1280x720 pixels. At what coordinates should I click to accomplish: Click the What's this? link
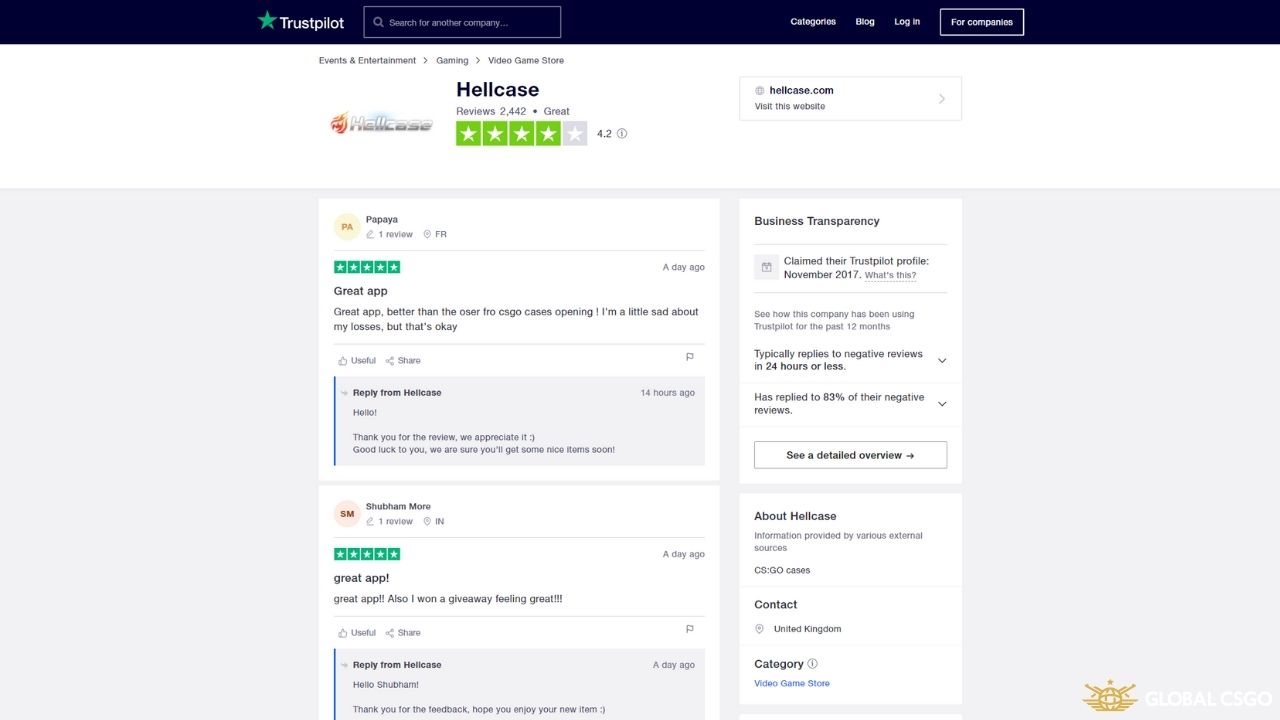(x=890, y=276)
